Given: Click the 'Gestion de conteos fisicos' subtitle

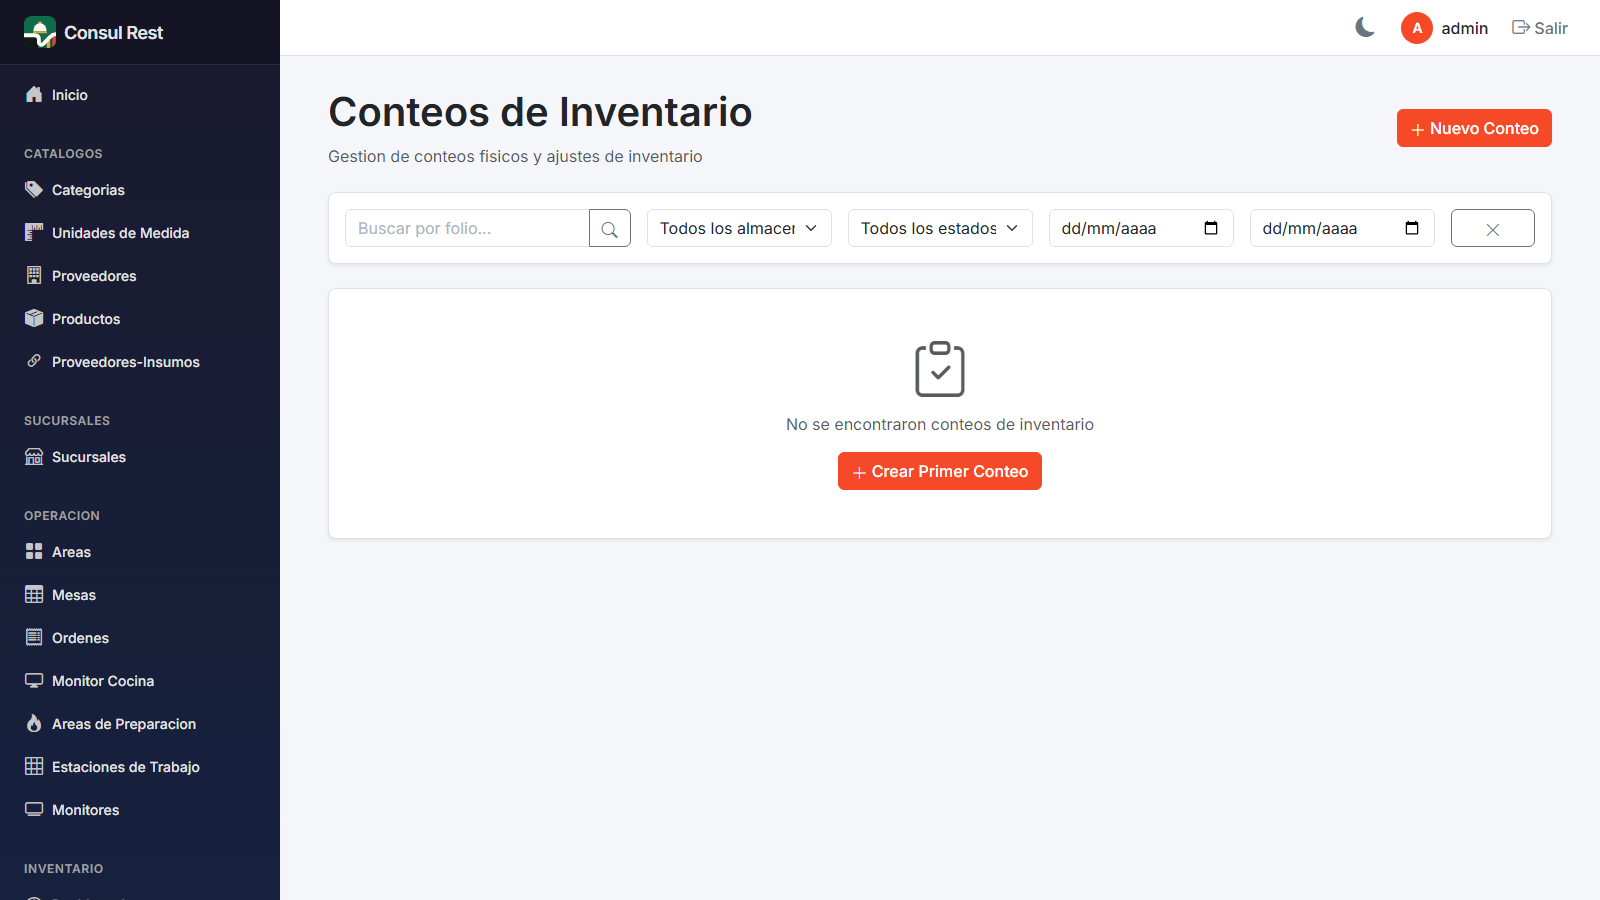Looking at the screenshot, I should point(515,156).
